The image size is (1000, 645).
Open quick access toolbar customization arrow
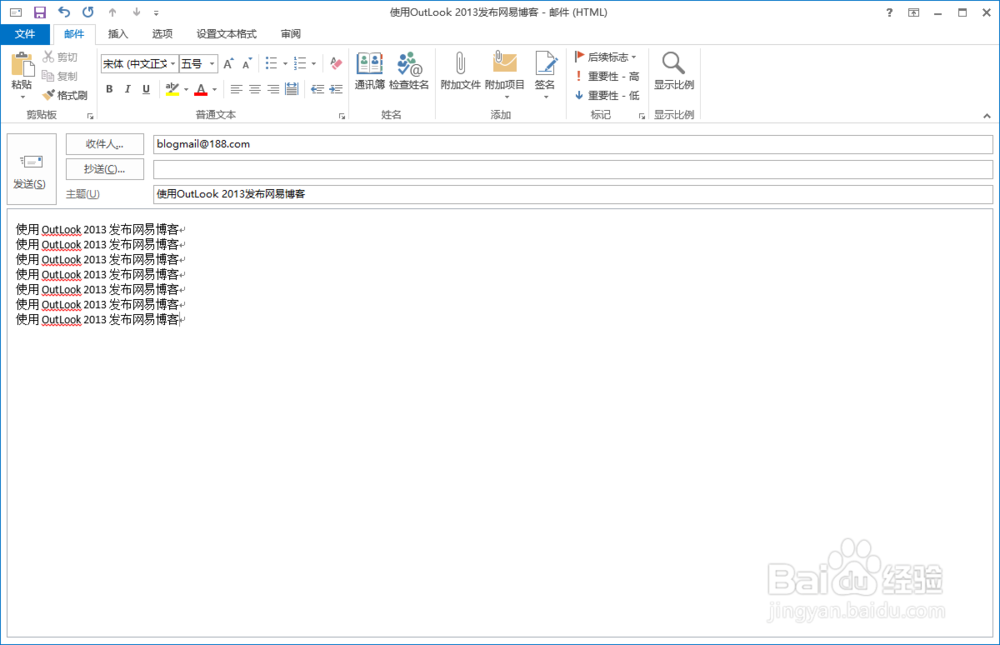click(x=156, y=13)
